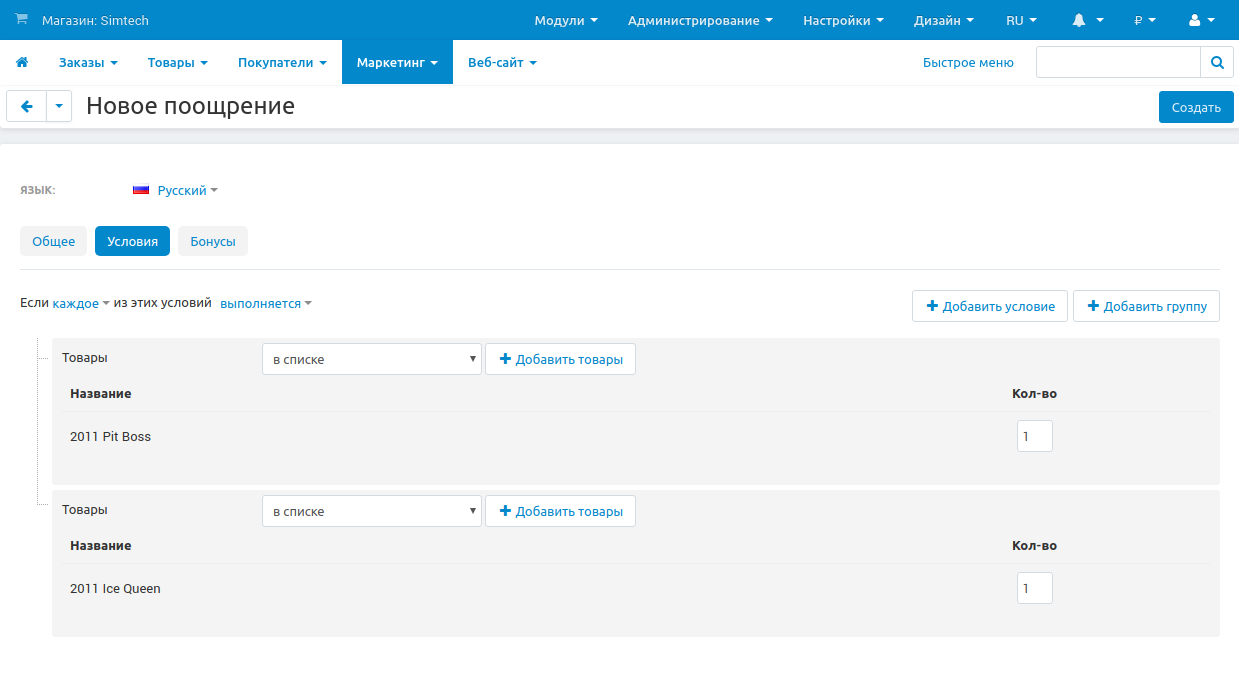This screenshot has width=1239, height=688.
Task: Toggle the 'каждое' condition selector
Action: 80,303
